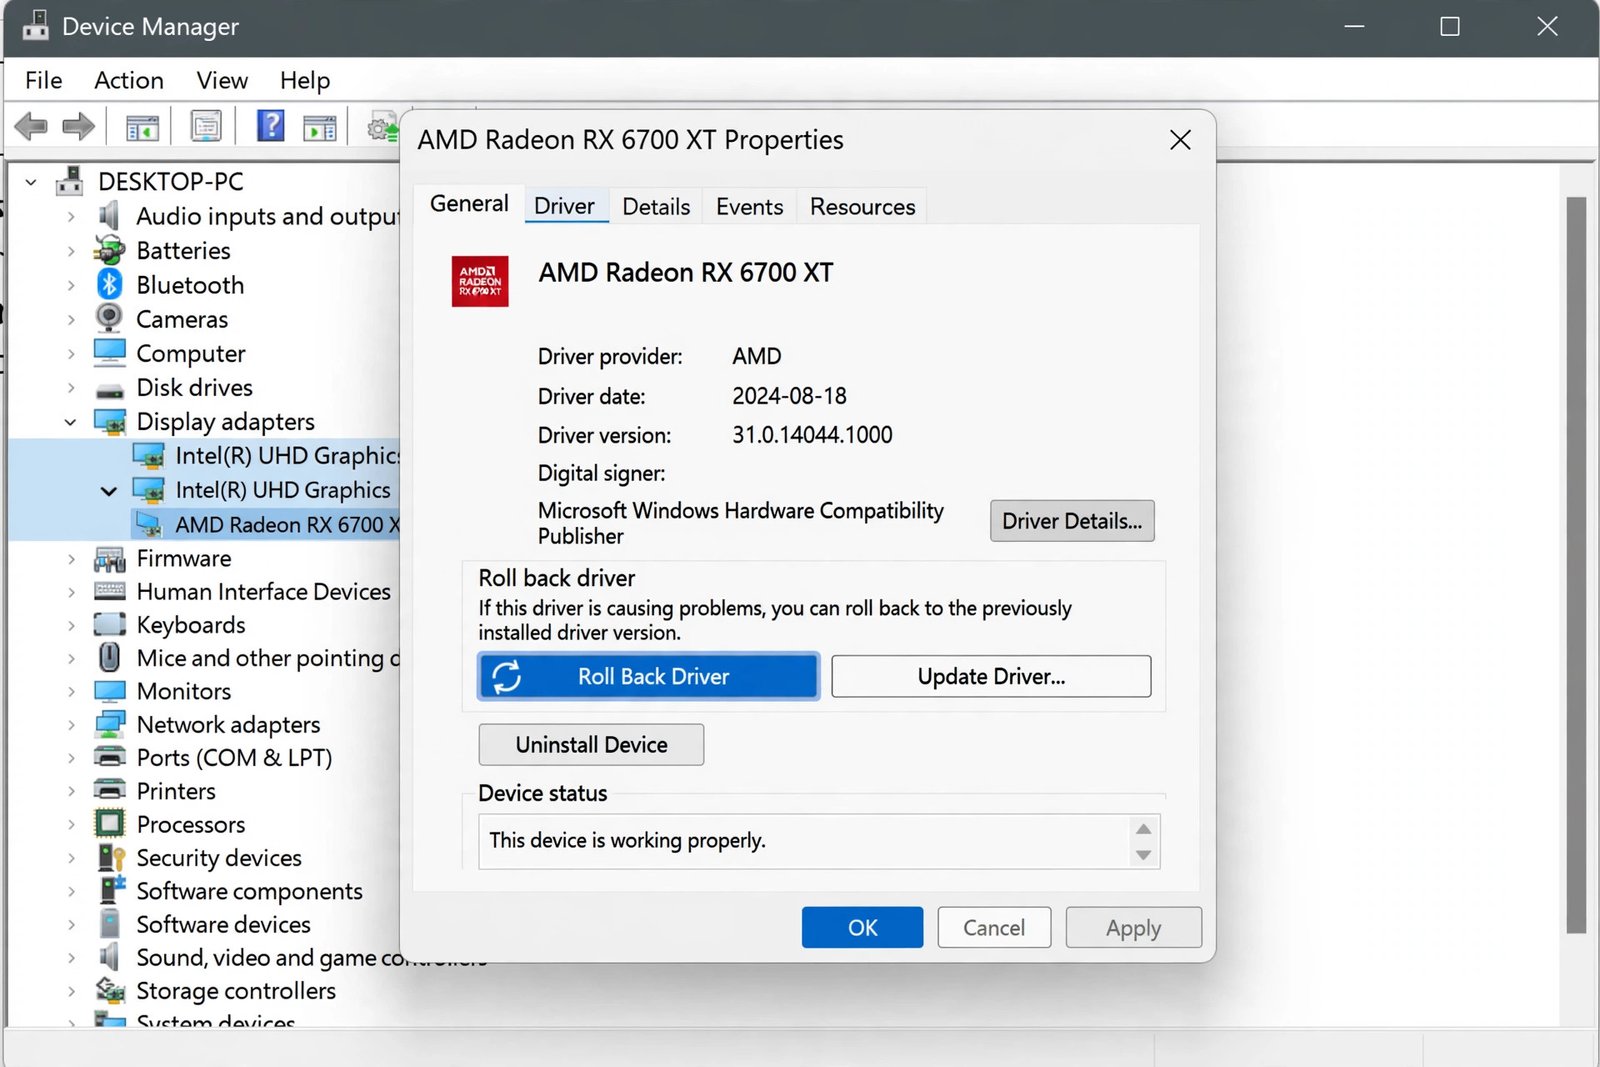The height and width of the screenshot is (1067, 1600).
Task: Click the AMD Radeon logo in the Properties dialog
Action: click(480, 281)
